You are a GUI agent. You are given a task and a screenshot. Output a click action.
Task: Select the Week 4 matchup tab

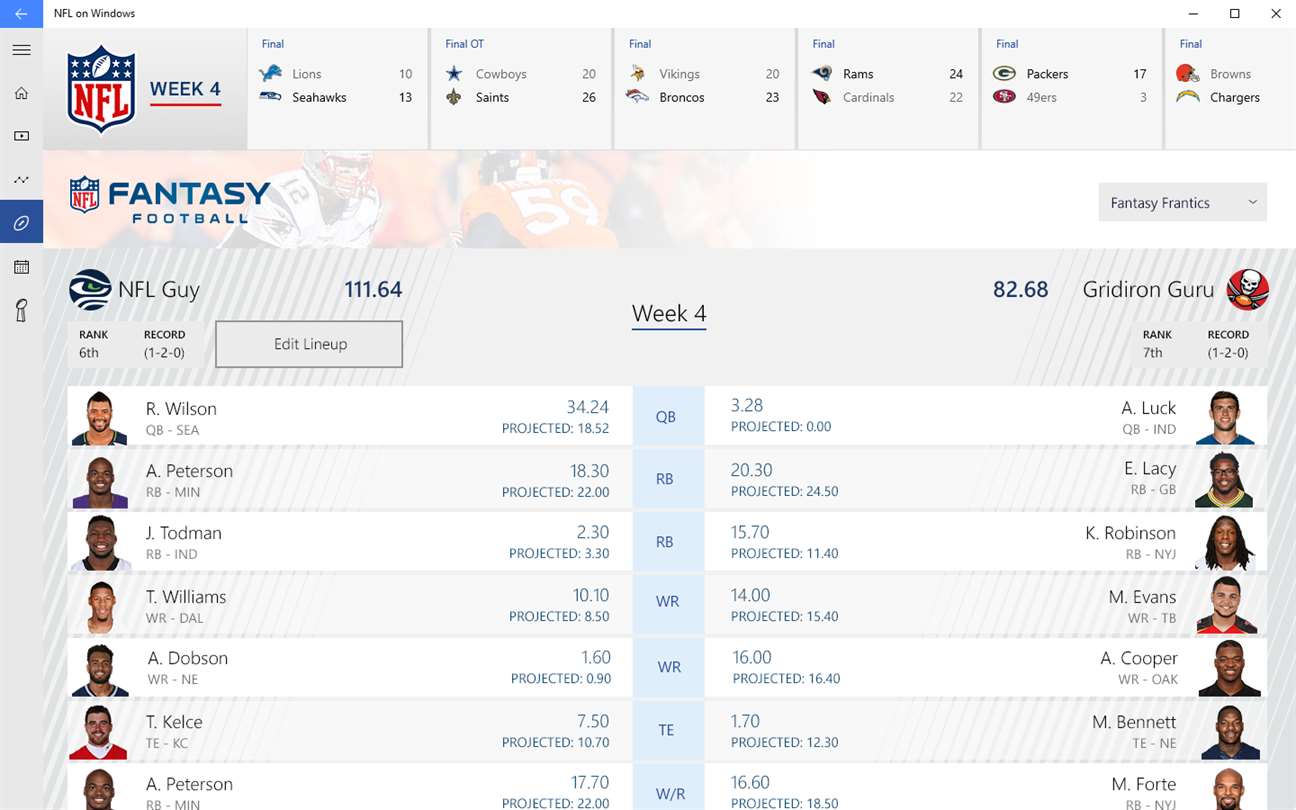669,313
